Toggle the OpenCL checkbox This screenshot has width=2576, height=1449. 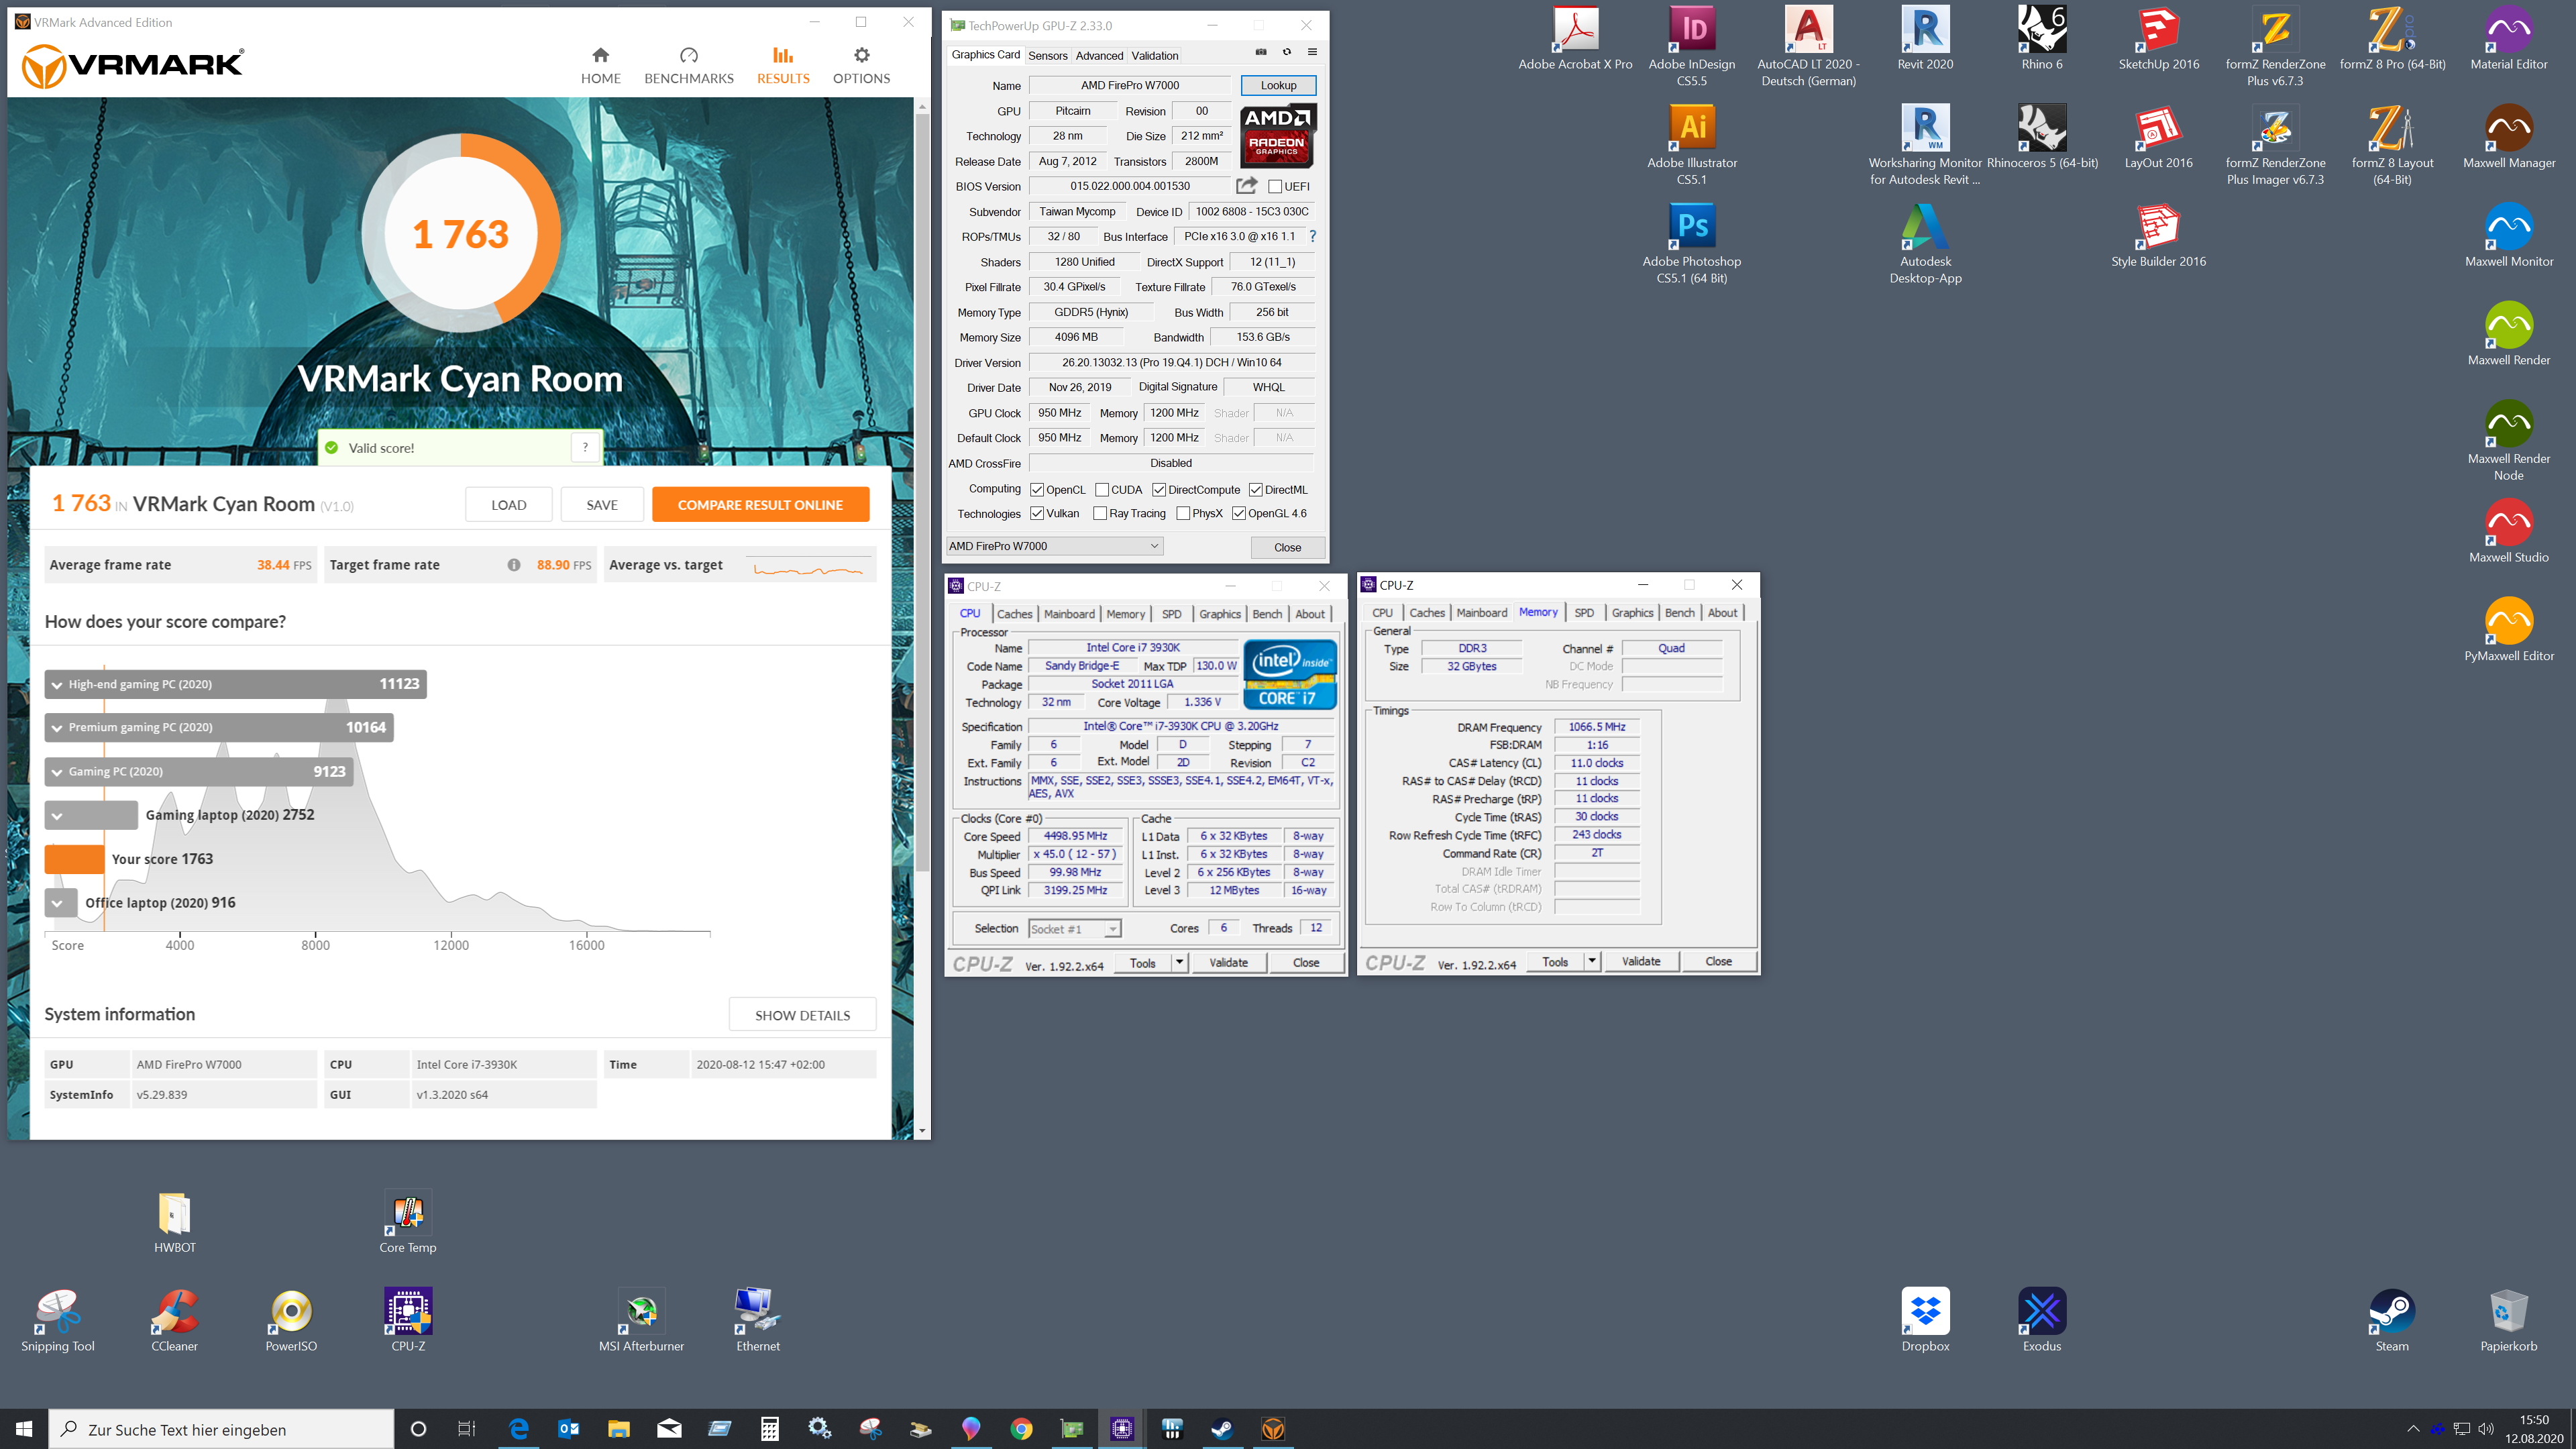coord(1037,490)
